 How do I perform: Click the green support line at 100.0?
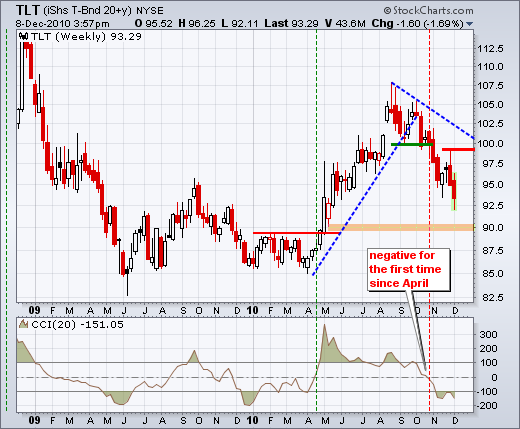coord(412,144)
